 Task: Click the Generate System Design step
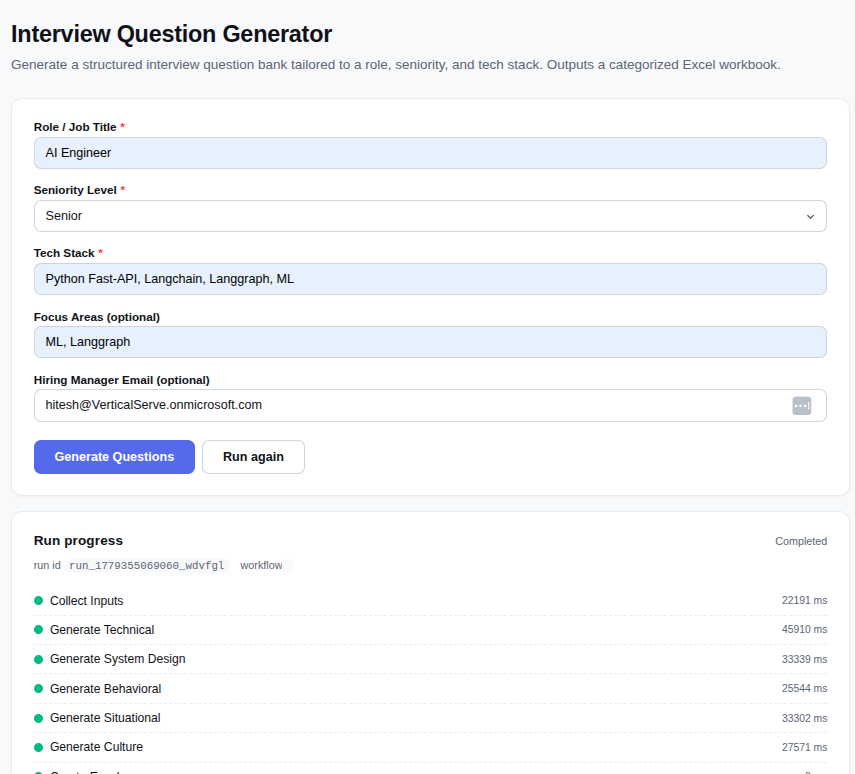tap(430, 659)
